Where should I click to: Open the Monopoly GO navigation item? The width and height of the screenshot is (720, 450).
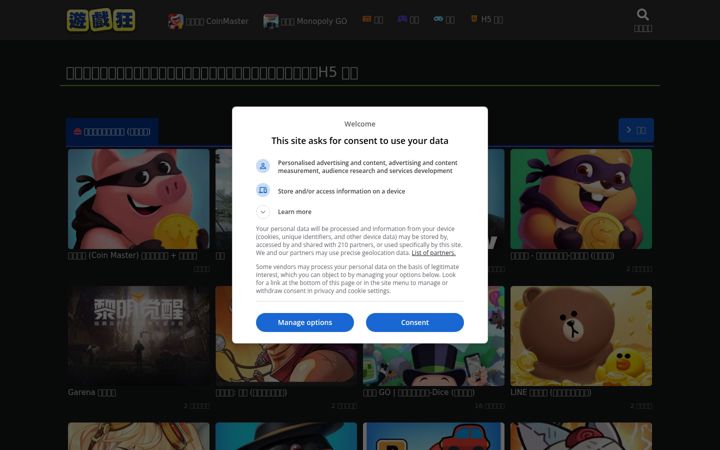coord(305,21)
